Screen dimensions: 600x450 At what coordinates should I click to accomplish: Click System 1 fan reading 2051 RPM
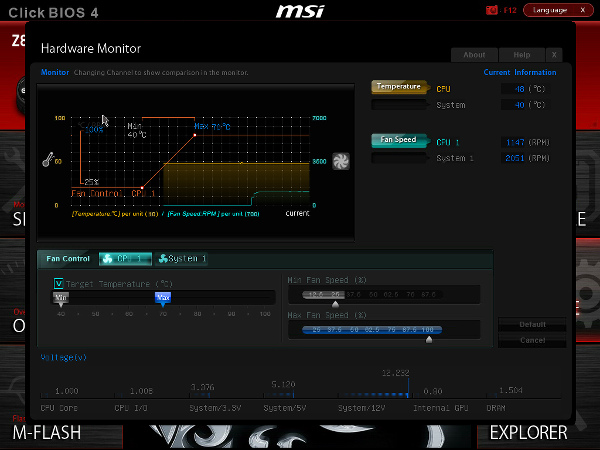coord(515,158)
